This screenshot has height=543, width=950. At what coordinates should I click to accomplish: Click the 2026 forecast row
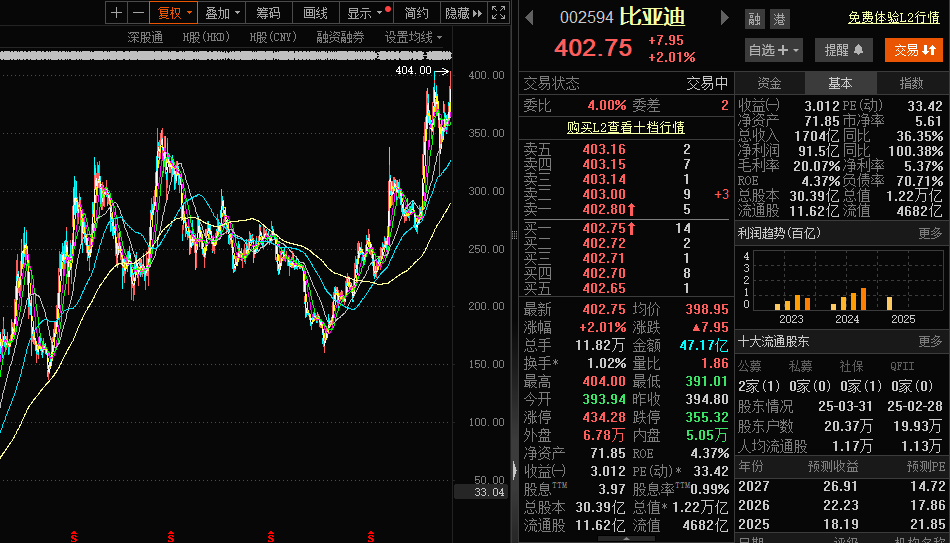(x=842, y=505)
